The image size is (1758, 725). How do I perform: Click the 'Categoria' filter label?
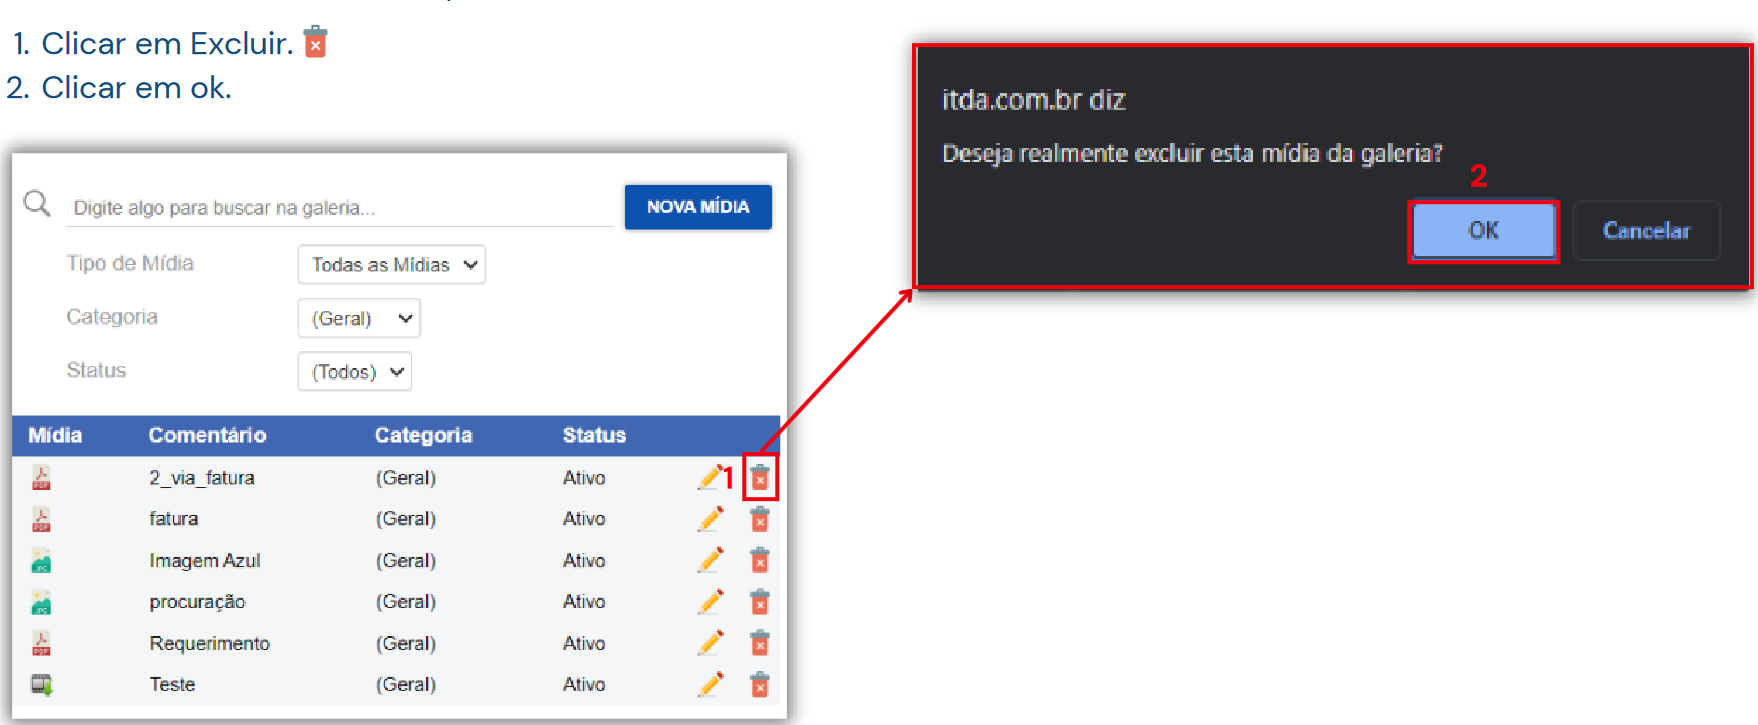point(112,317)
